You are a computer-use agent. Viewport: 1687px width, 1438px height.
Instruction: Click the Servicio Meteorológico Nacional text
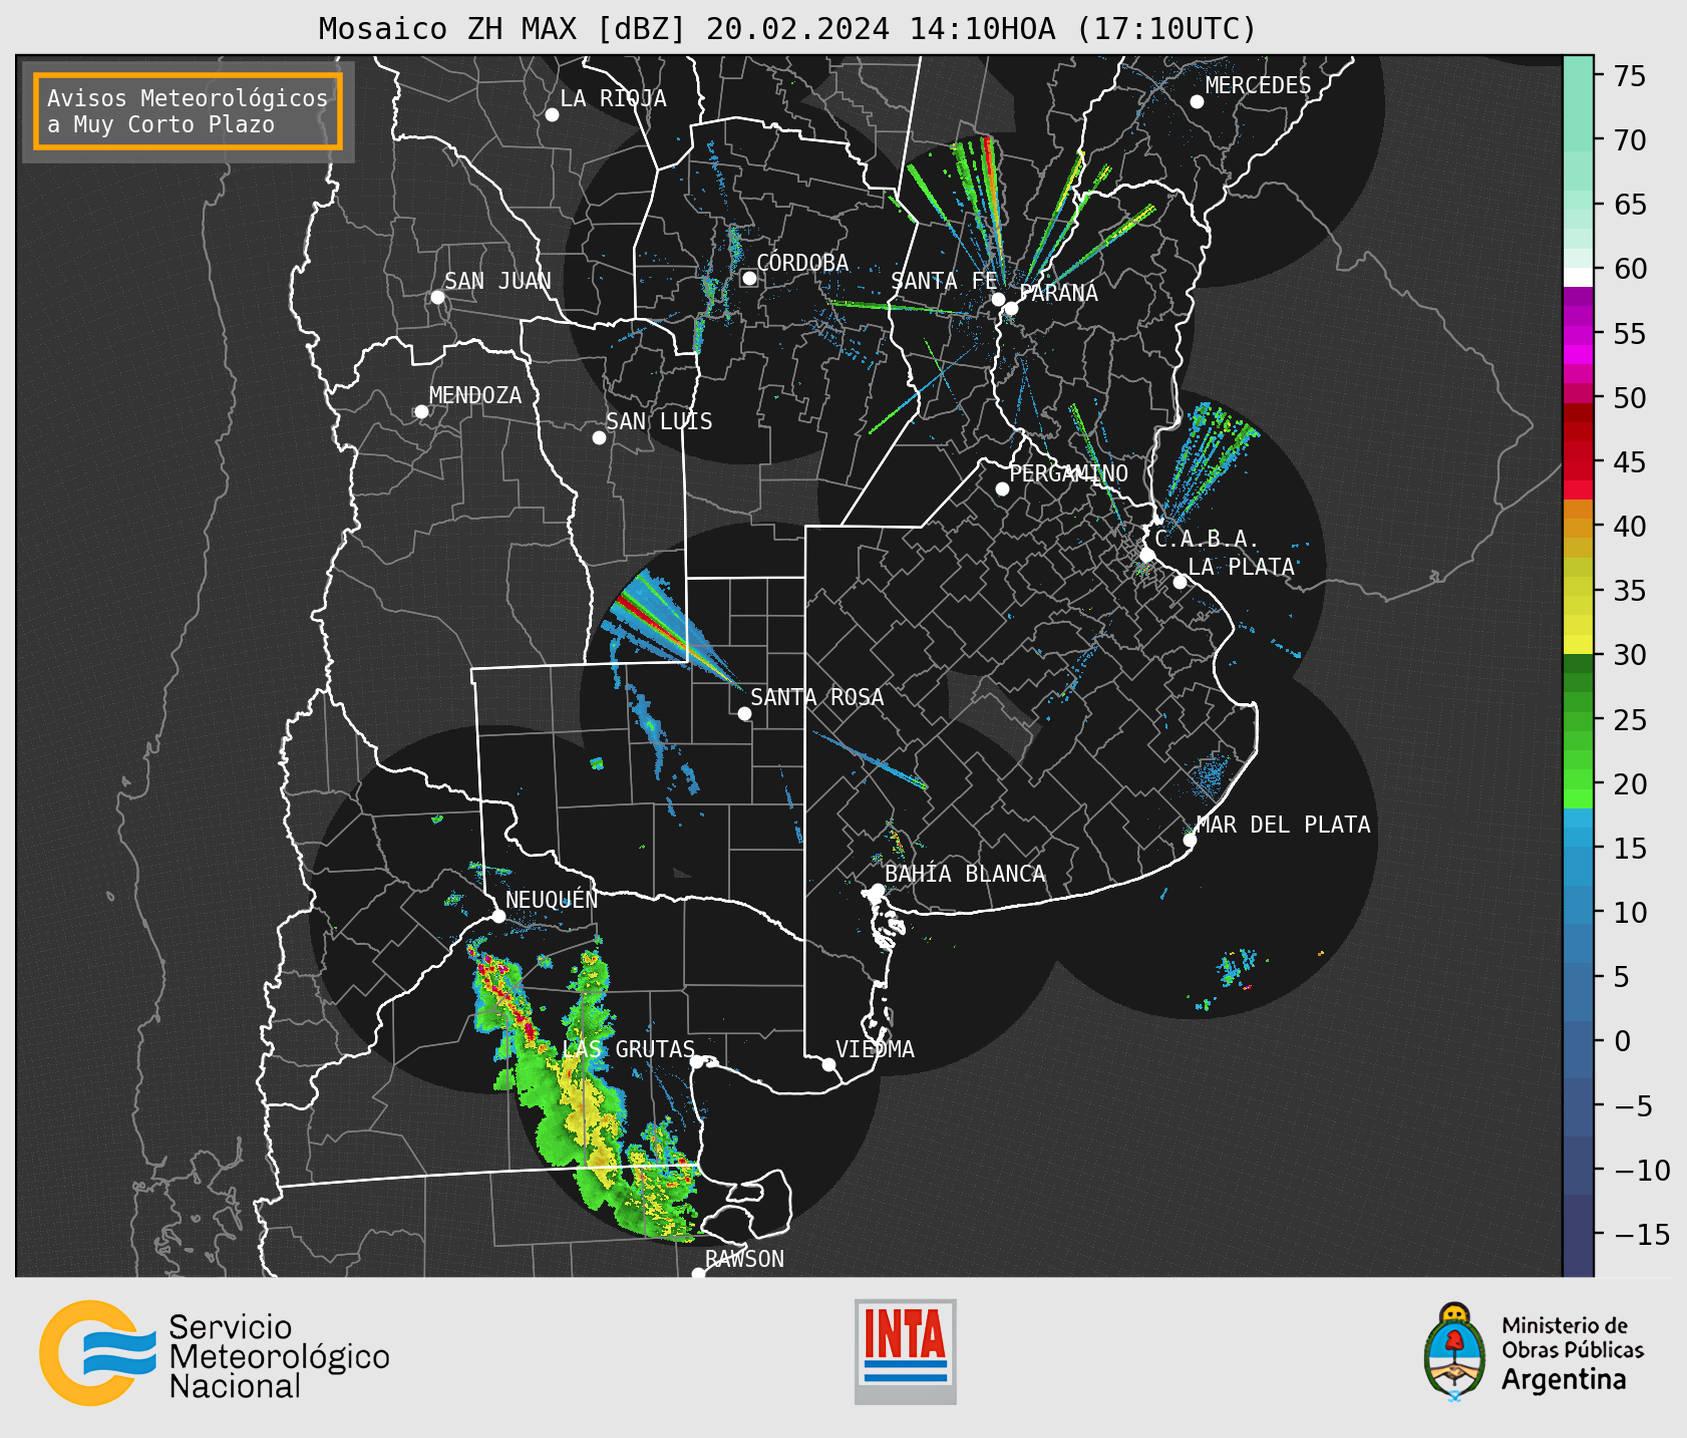tap(279, 1357)
